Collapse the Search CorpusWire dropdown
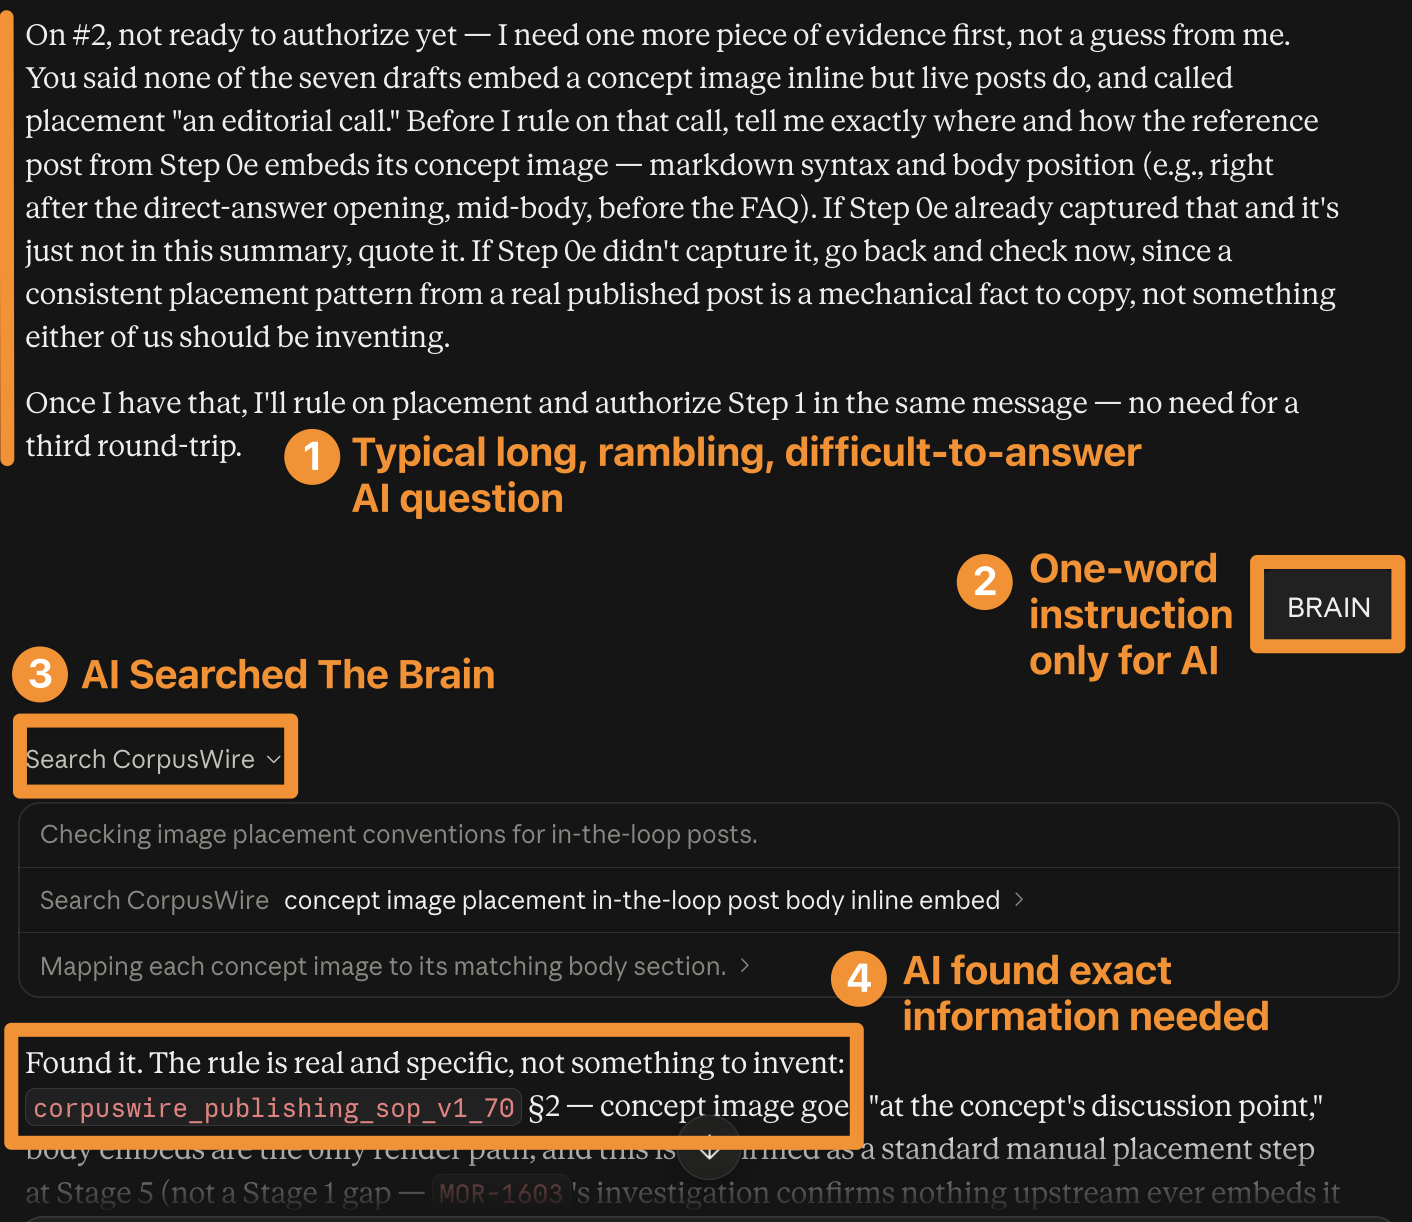 pos(154,759)
